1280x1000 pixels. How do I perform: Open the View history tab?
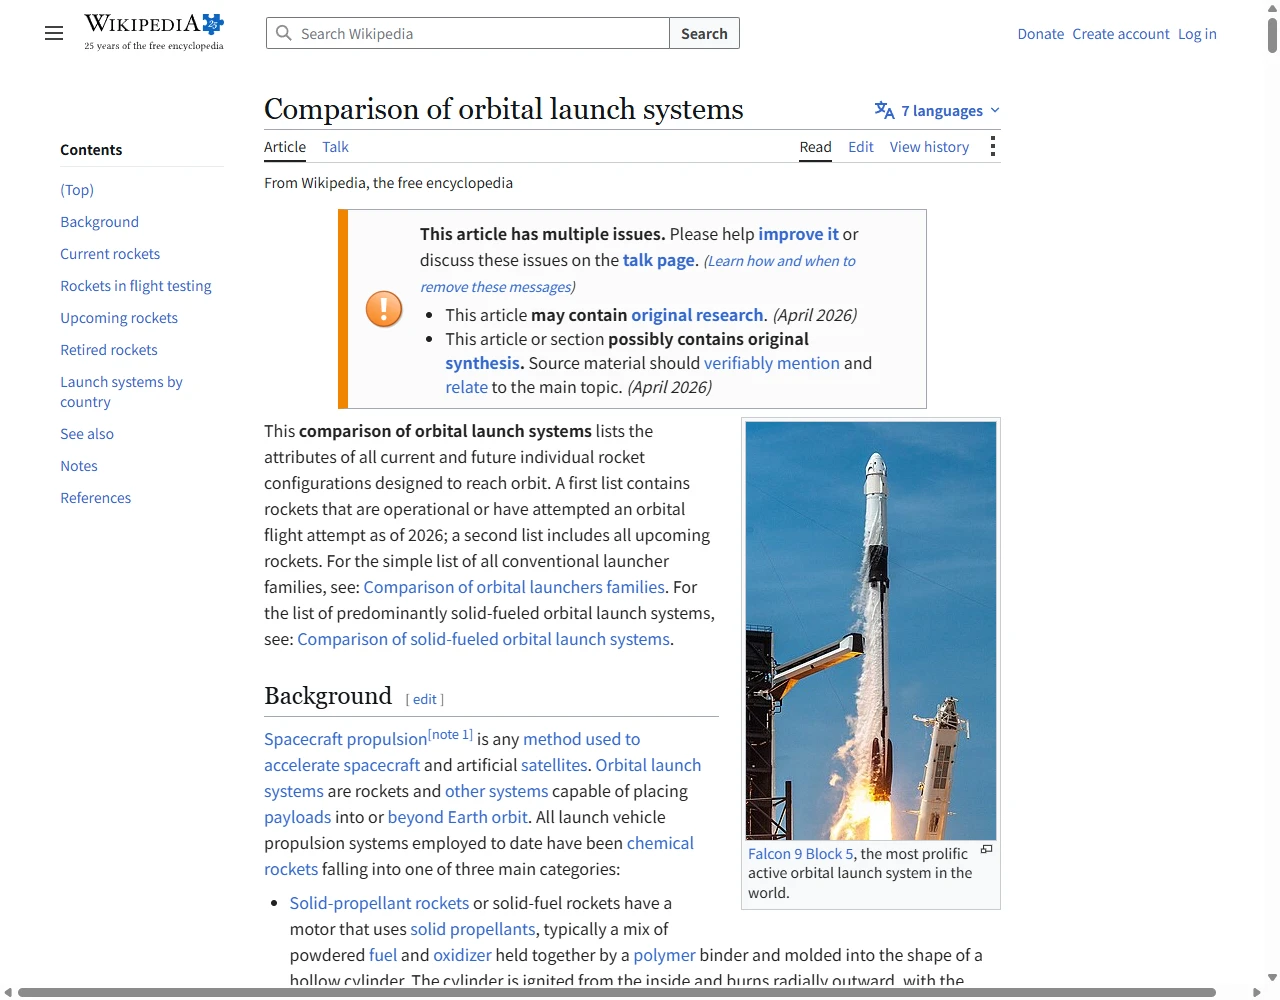(929, 147)
